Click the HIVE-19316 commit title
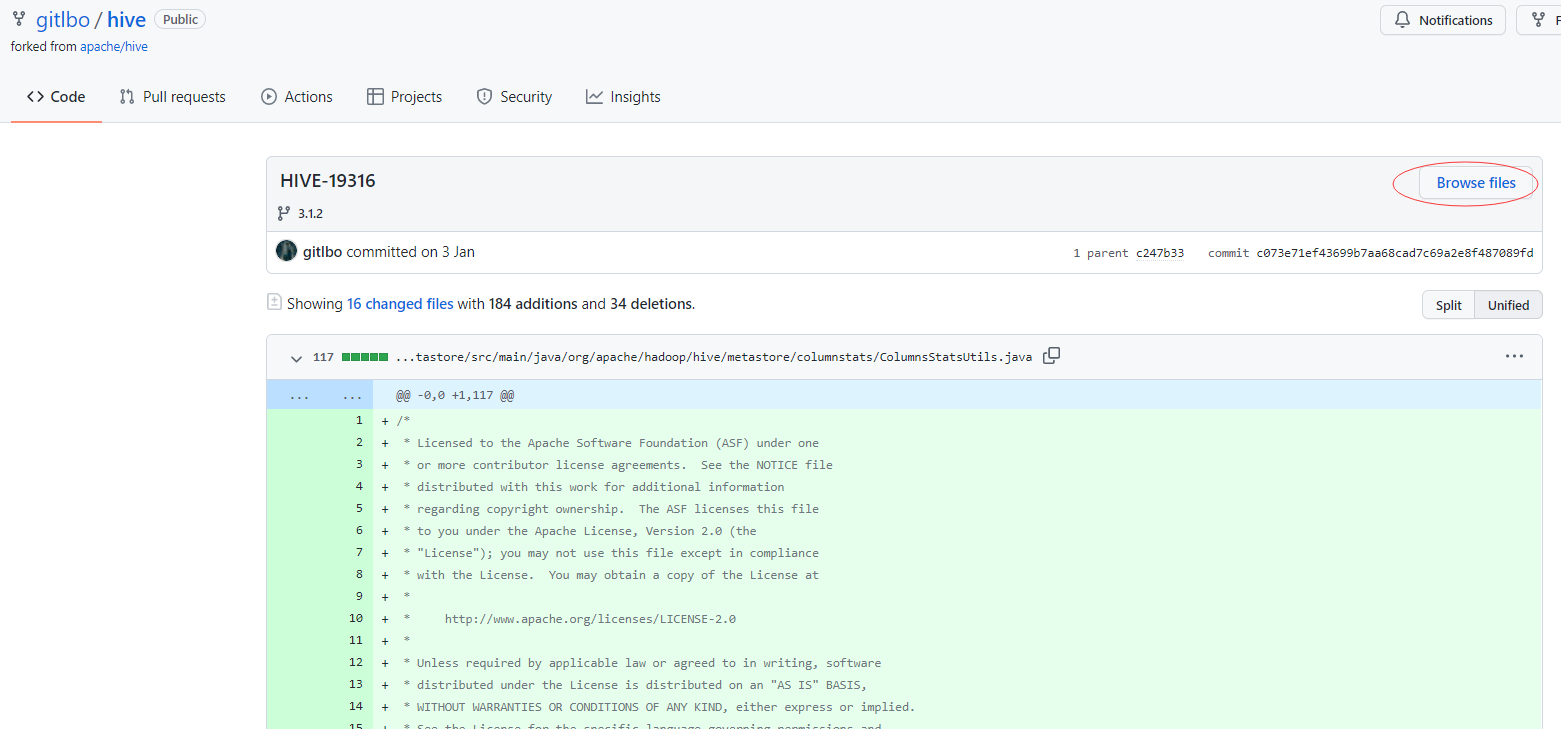 (328, 181)
